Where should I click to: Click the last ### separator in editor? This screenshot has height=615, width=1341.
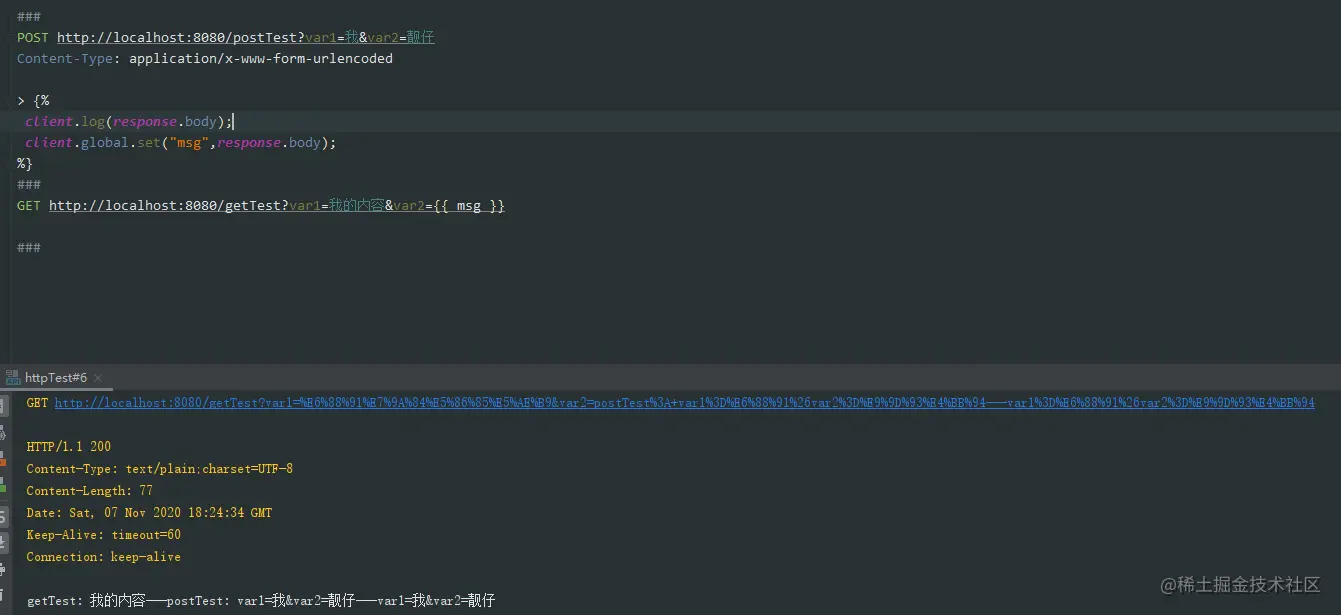[29, 247]
